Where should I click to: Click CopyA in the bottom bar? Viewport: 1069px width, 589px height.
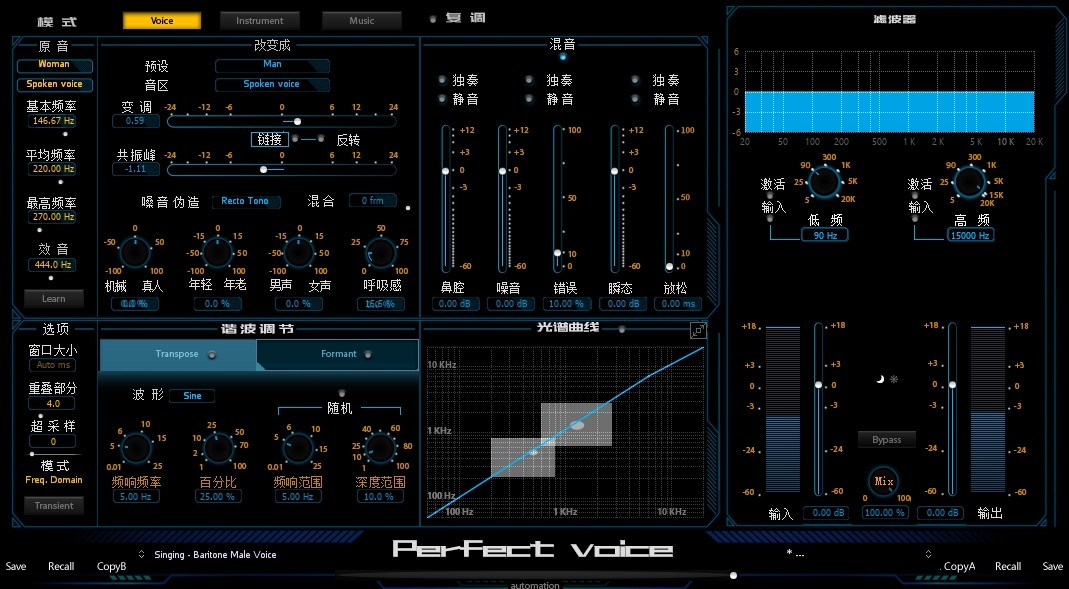pyautogui.click(x=959, y=567)
